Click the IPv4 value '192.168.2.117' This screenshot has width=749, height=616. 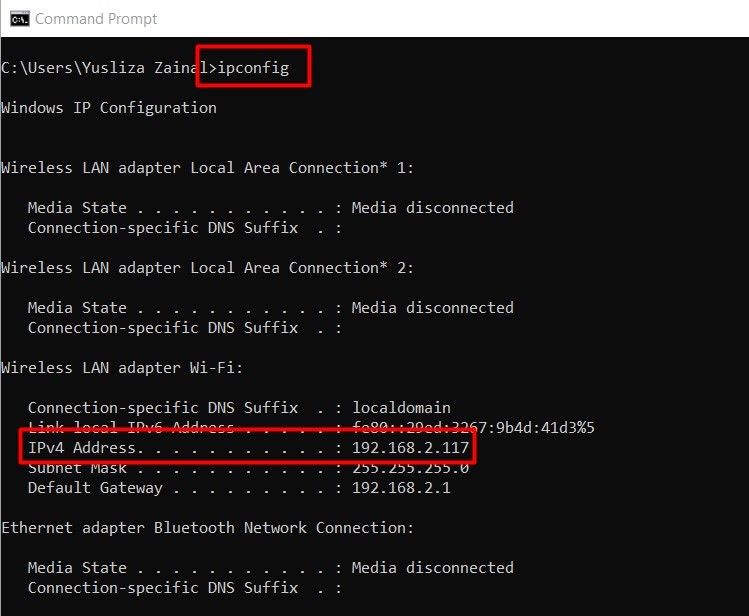tap(410, 448)
